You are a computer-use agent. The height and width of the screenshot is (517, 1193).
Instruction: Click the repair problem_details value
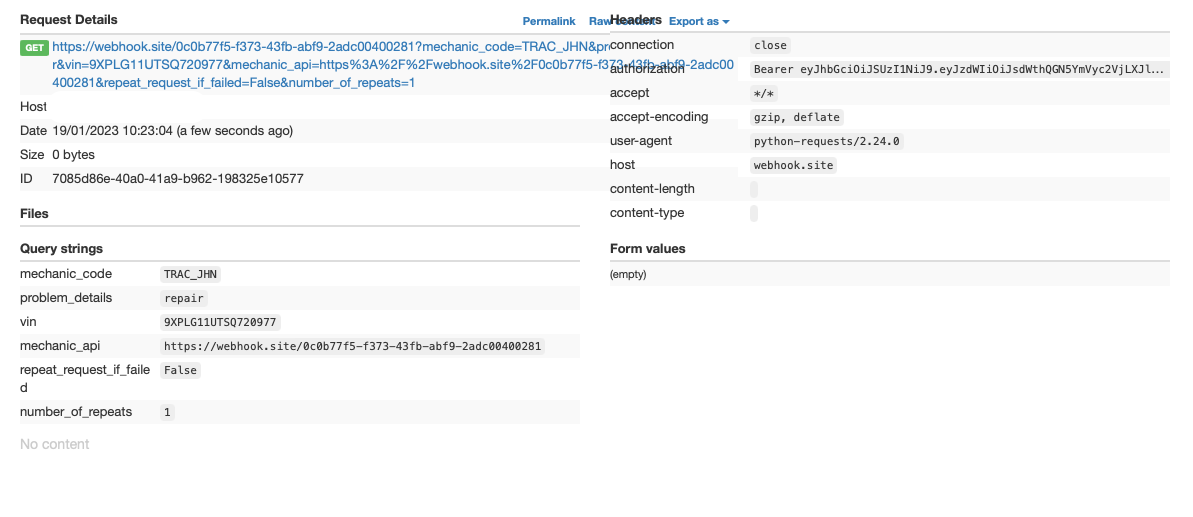(184, 298)
